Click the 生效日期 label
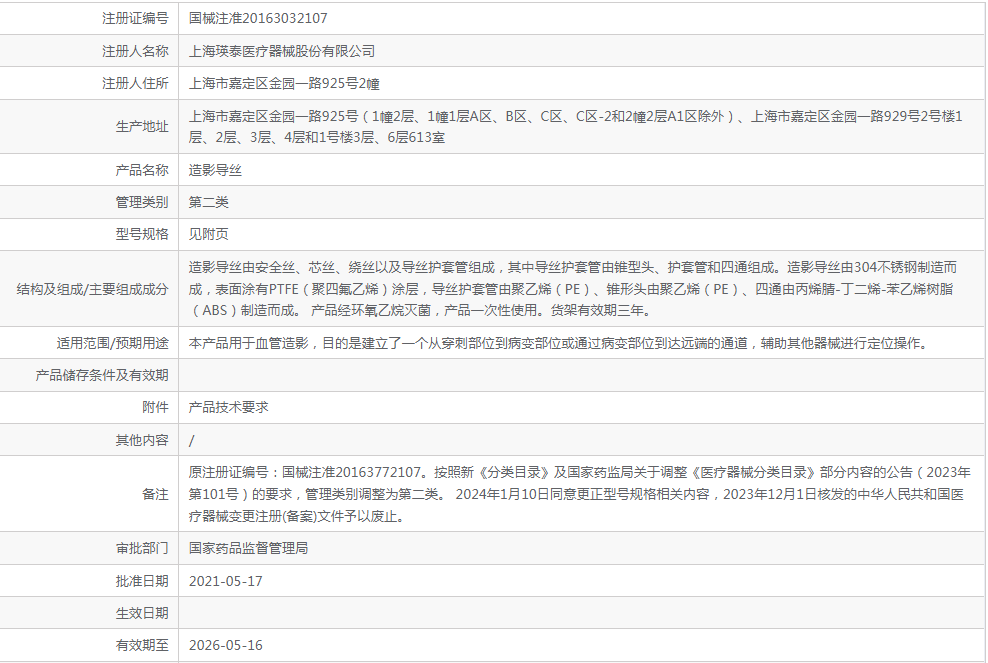This screenshot has height=663, width=988. click(142, 613)
